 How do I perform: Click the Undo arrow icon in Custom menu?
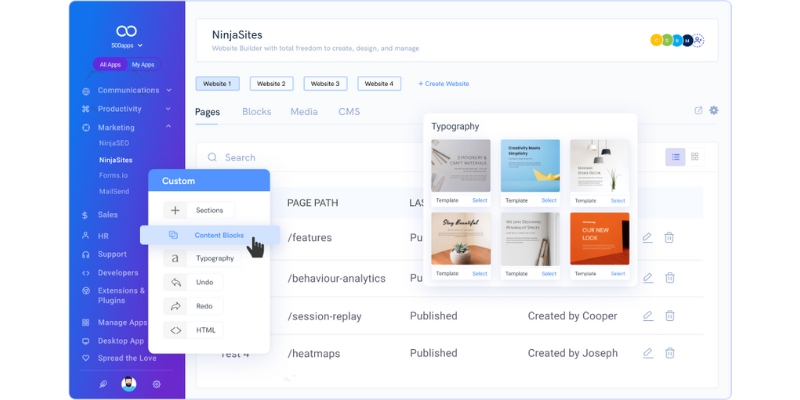coord(175,282)
